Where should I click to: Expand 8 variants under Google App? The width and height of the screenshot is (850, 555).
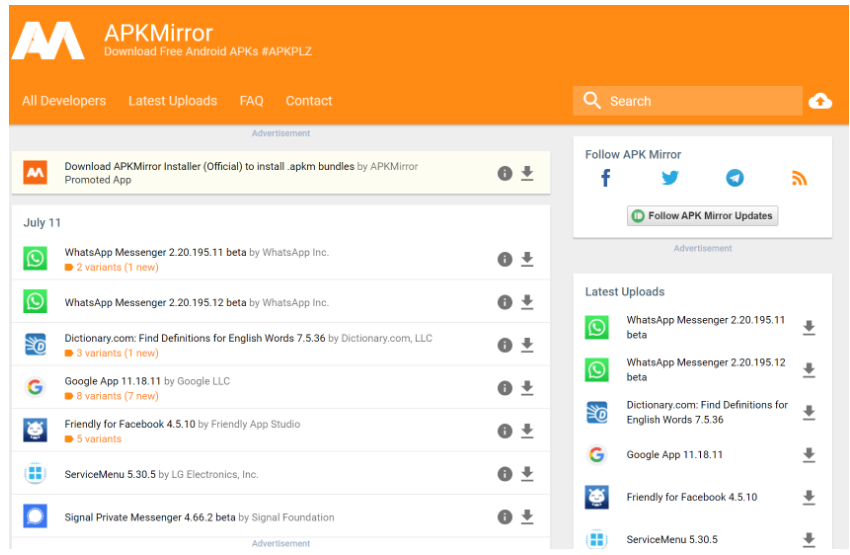point(112,396)
